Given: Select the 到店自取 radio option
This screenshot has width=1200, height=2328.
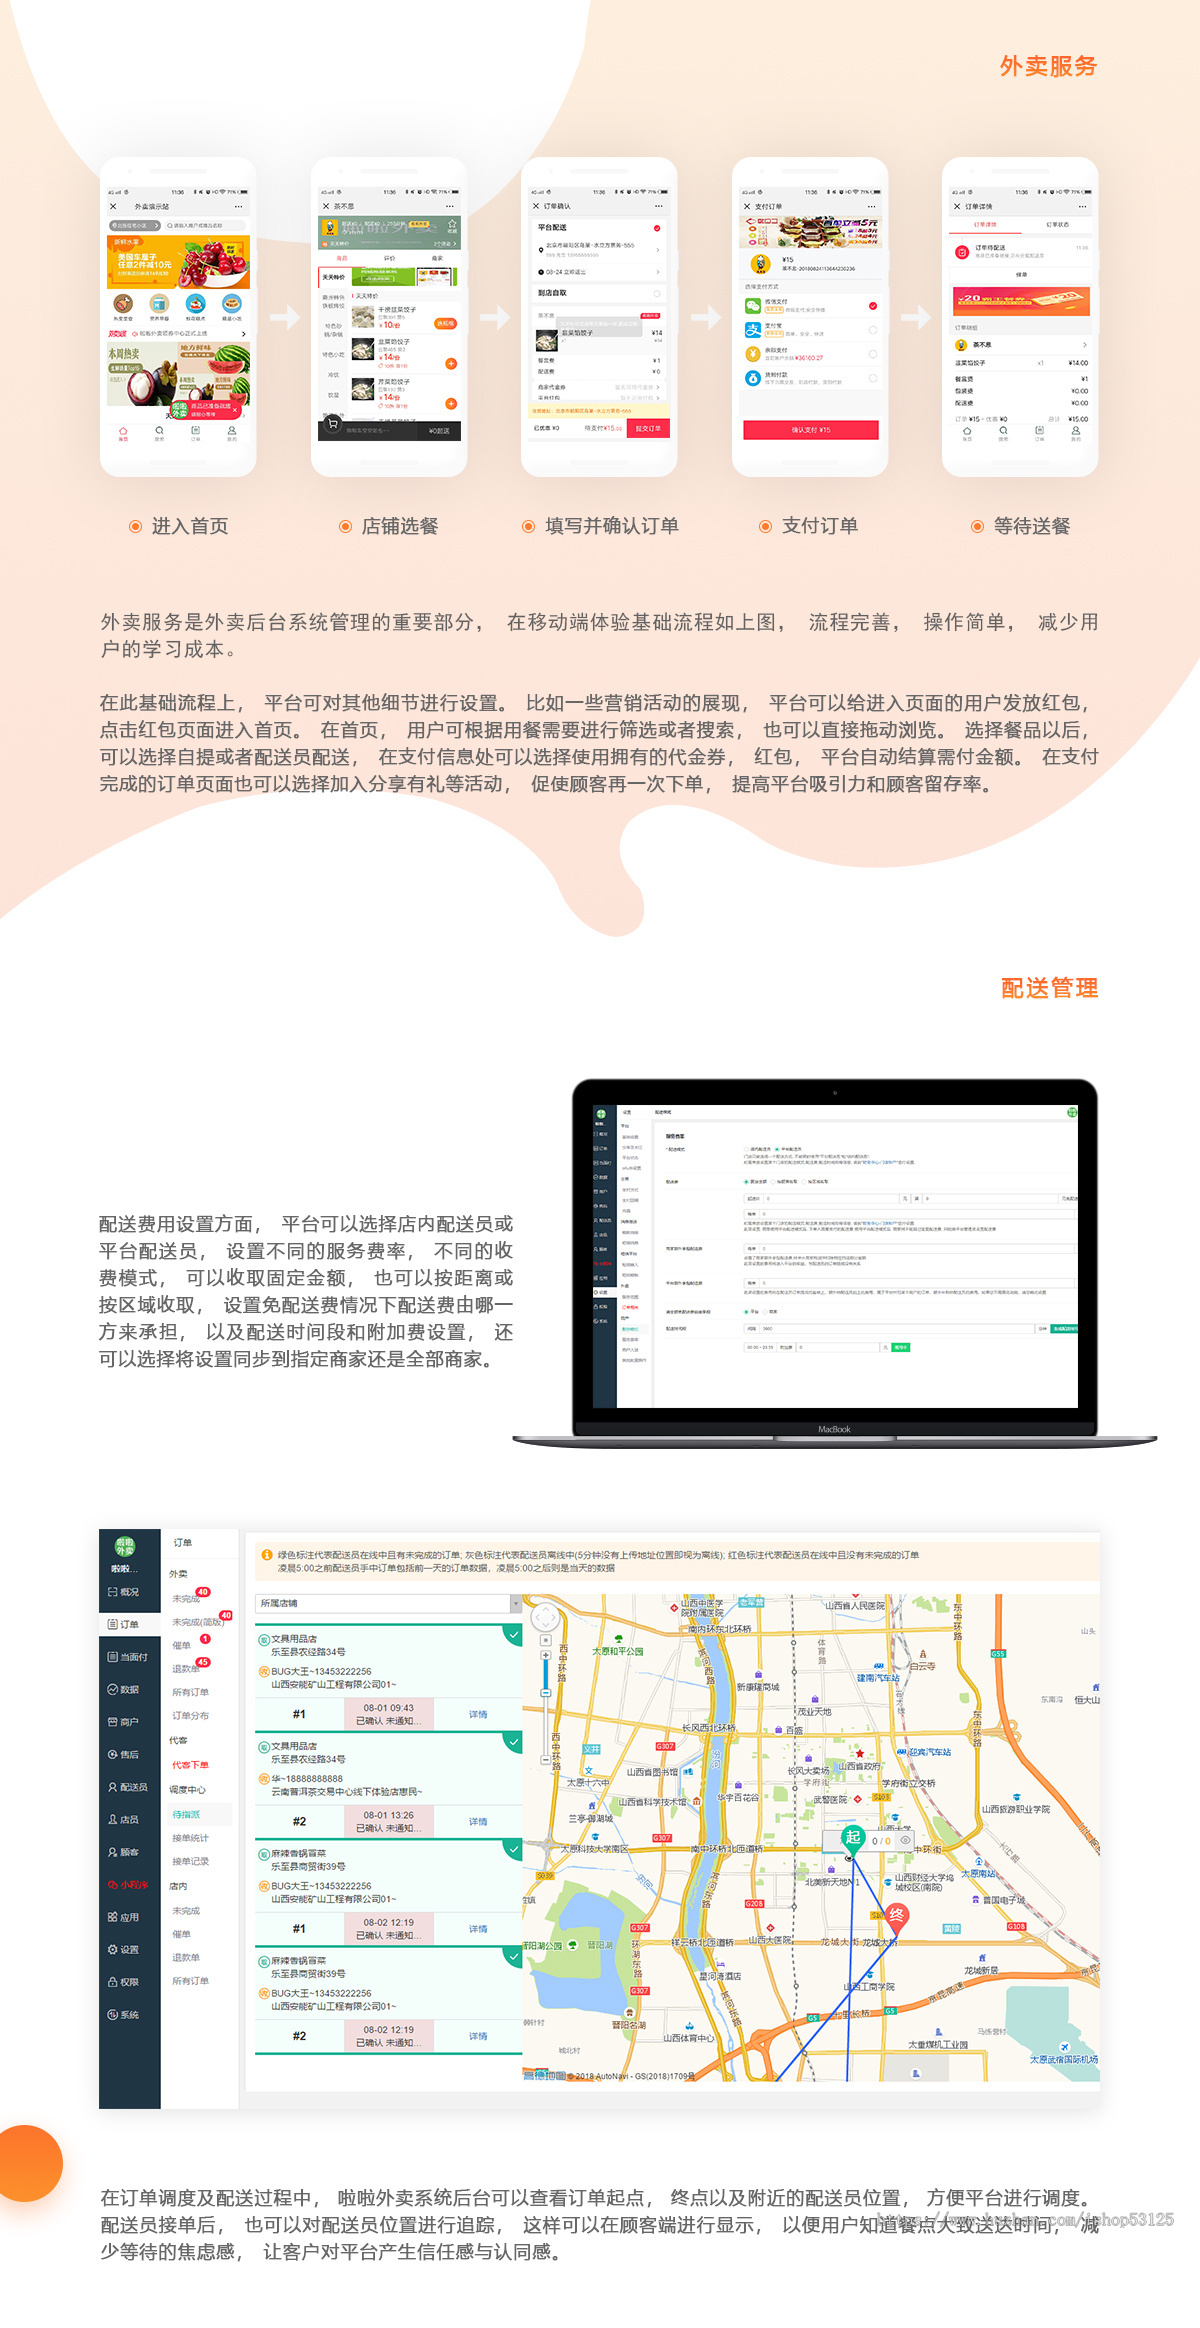Looking at the screenshot, I should click(x=657, y=293).
